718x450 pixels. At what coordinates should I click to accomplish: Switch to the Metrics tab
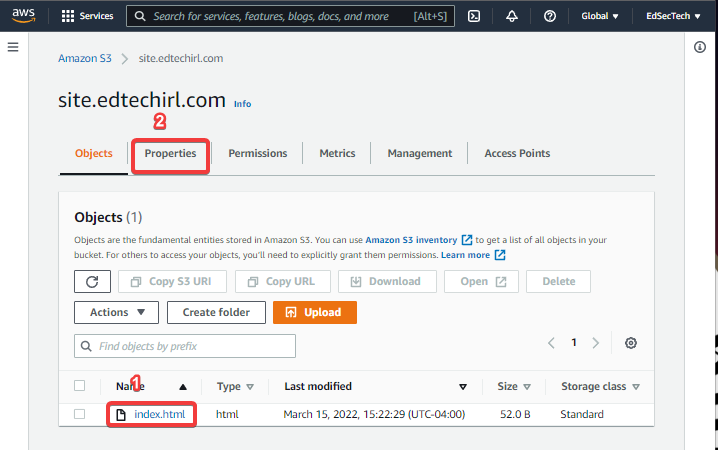[337, 153]
